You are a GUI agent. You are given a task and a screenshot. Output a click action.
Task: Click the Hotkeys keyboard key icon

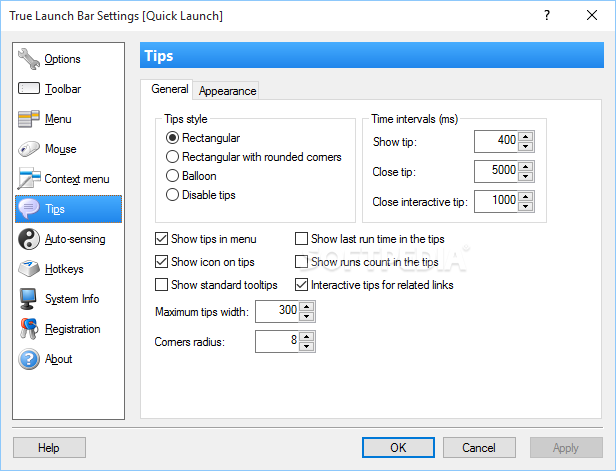coord(29,269)
